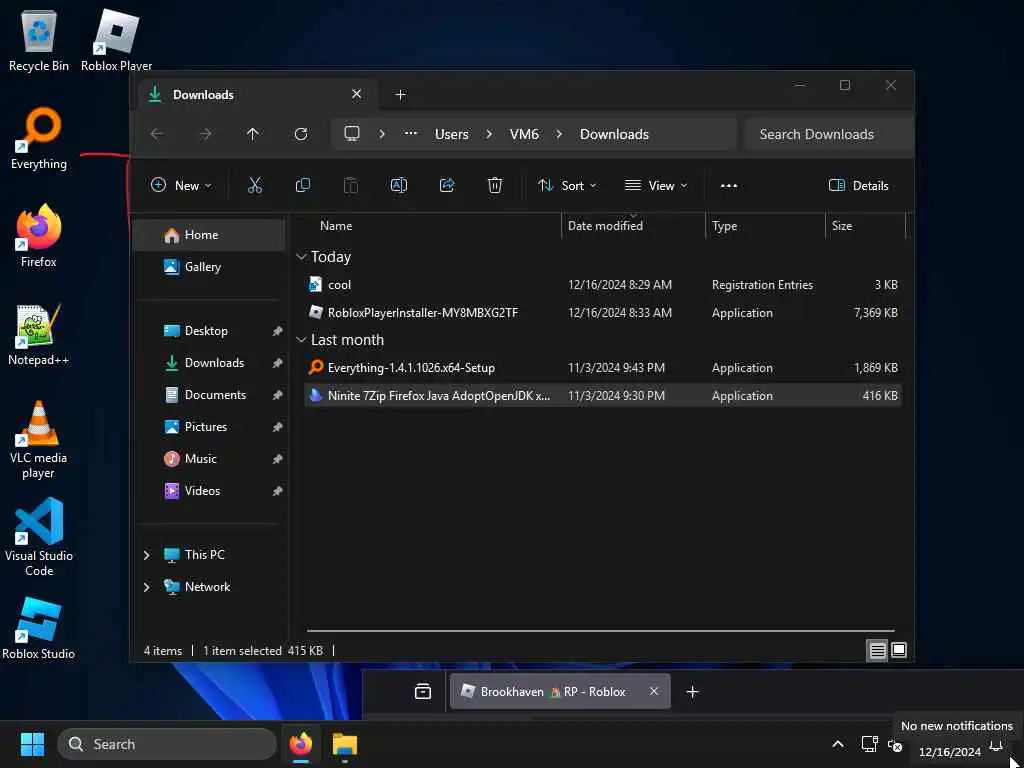The image size is (1024, 768).
Task: Open the Sort dropdown menu
Action: (x=567, y=185)
